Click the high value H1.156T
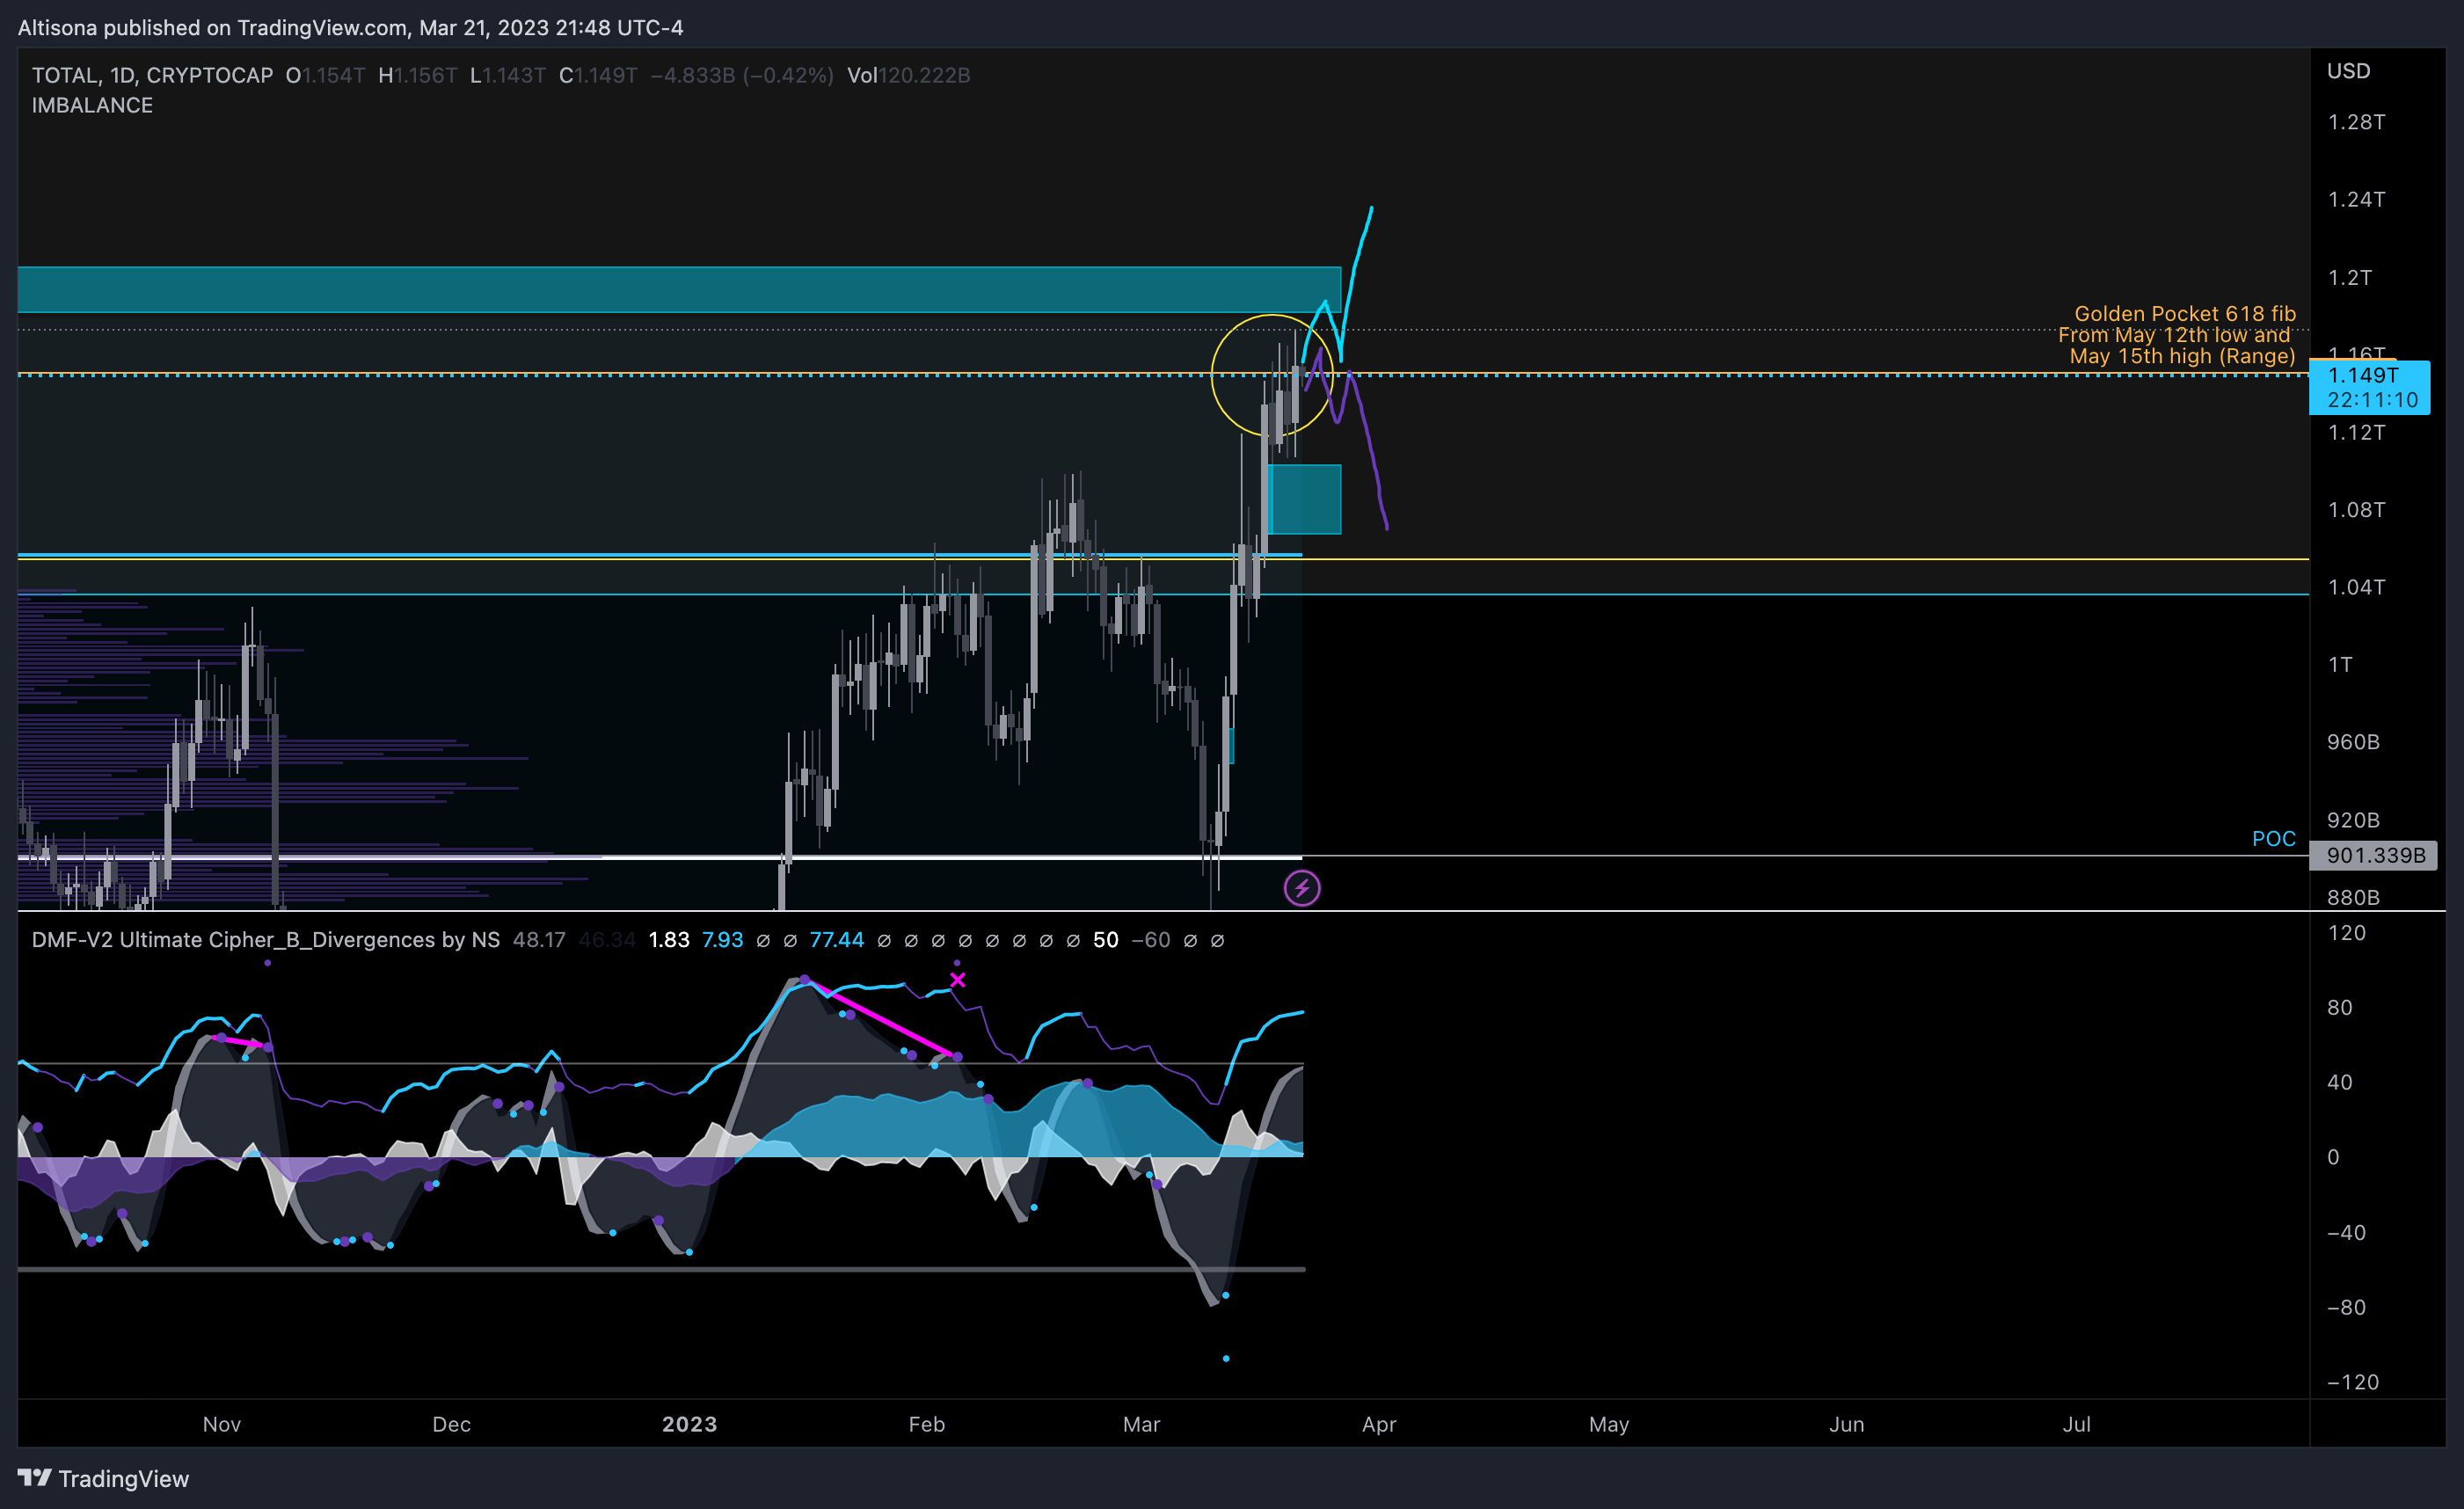 click(x=417, y=75)
